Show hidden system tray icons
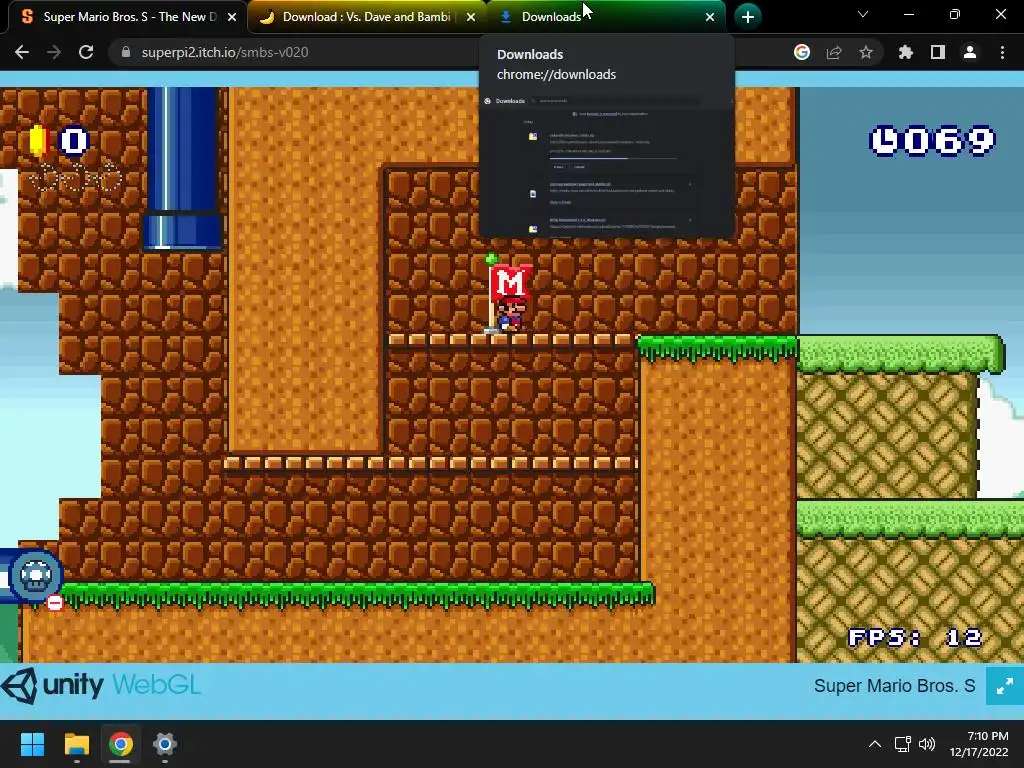This screenshot has height=768, width=1024. [x=875, y=744]
